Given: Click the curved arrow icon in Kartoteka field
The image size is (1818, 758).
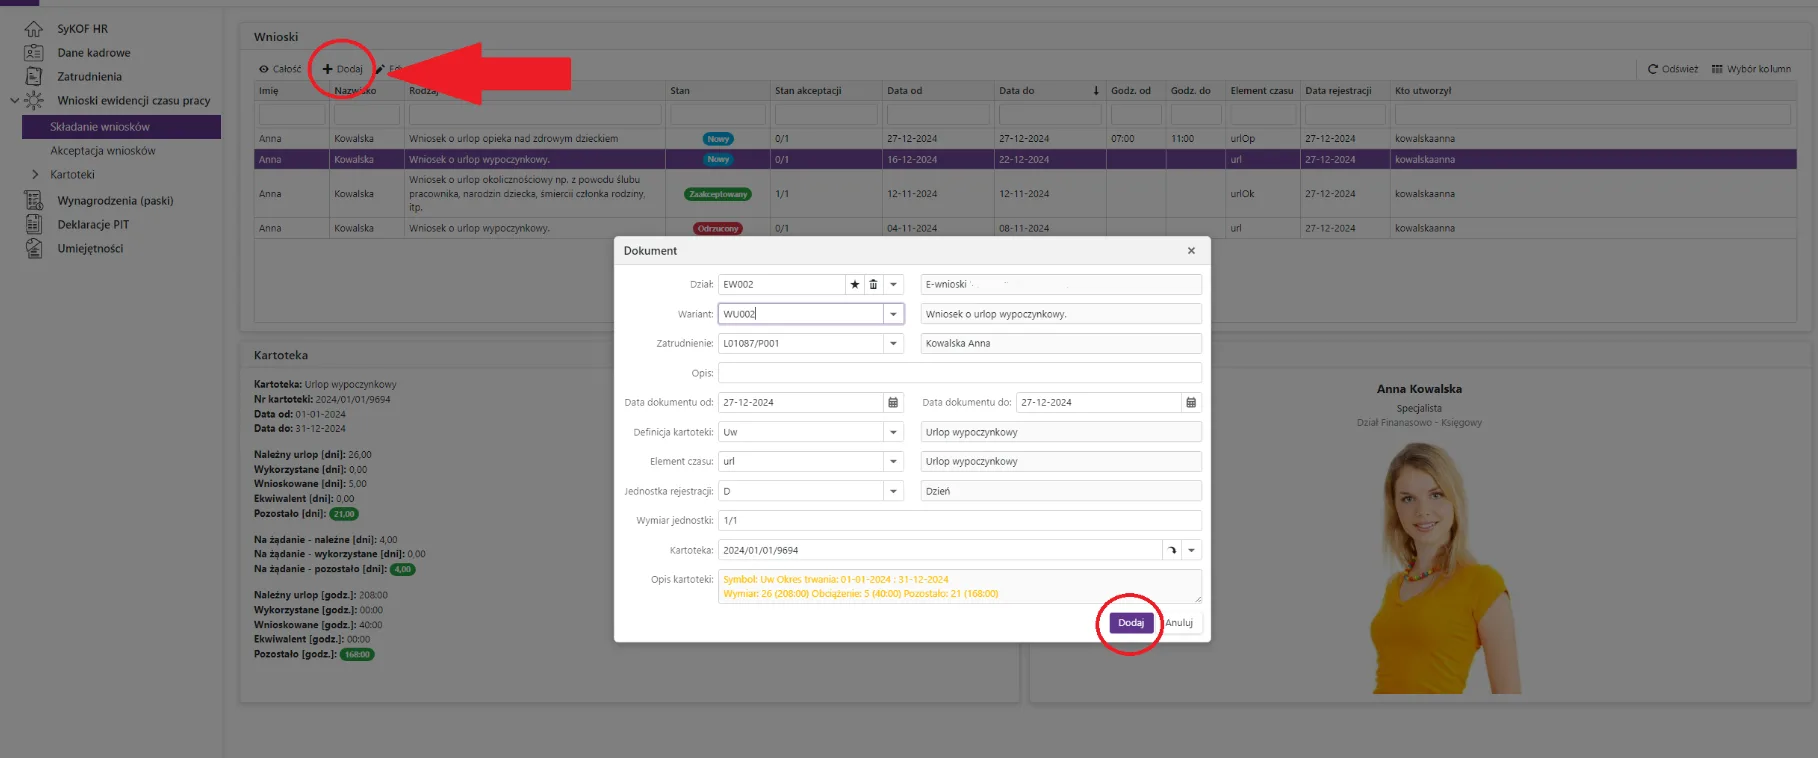Looking at the screenshot, I should point(1172,551).
